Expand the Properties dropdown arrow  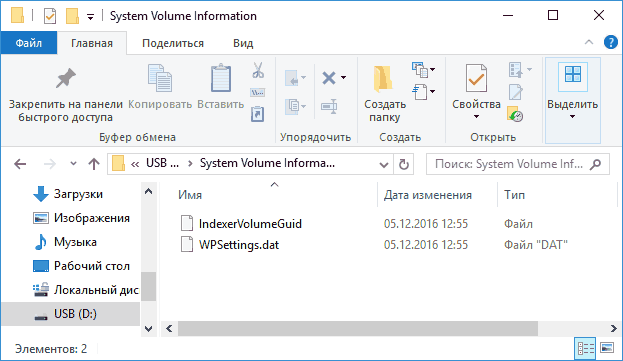476,116
